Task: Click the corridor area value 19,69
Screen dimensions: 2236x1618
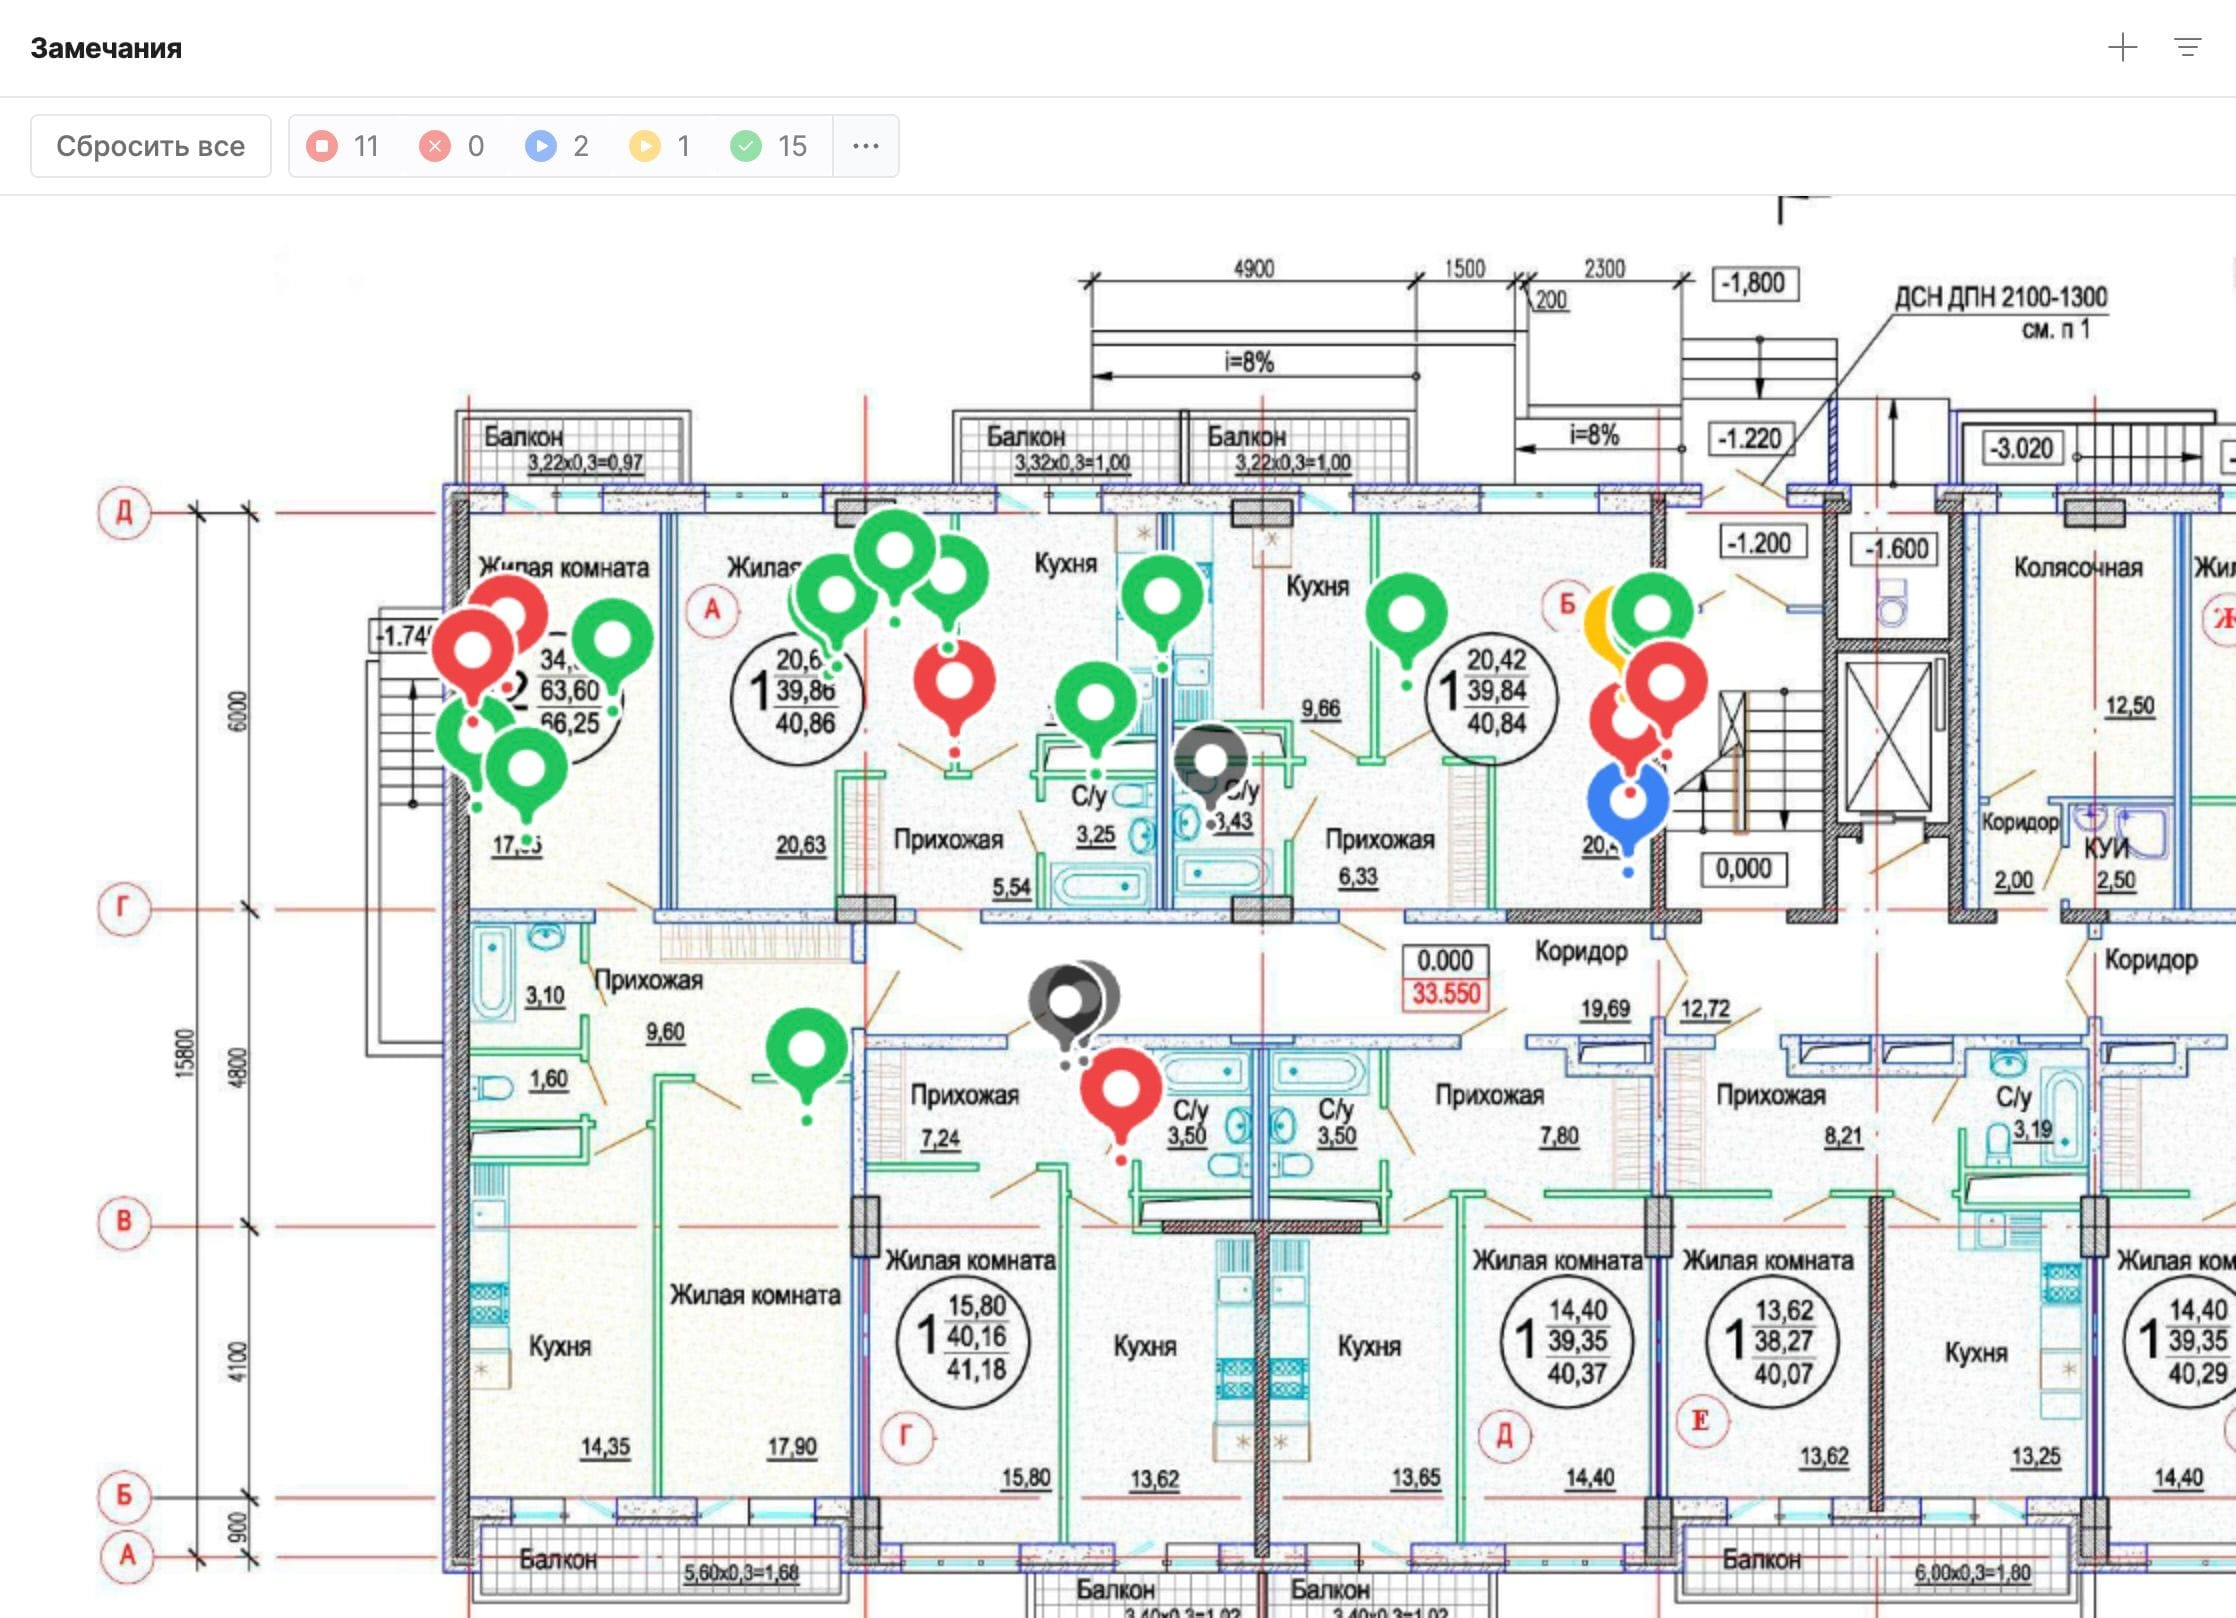Action: (x=1604, y=1009)
